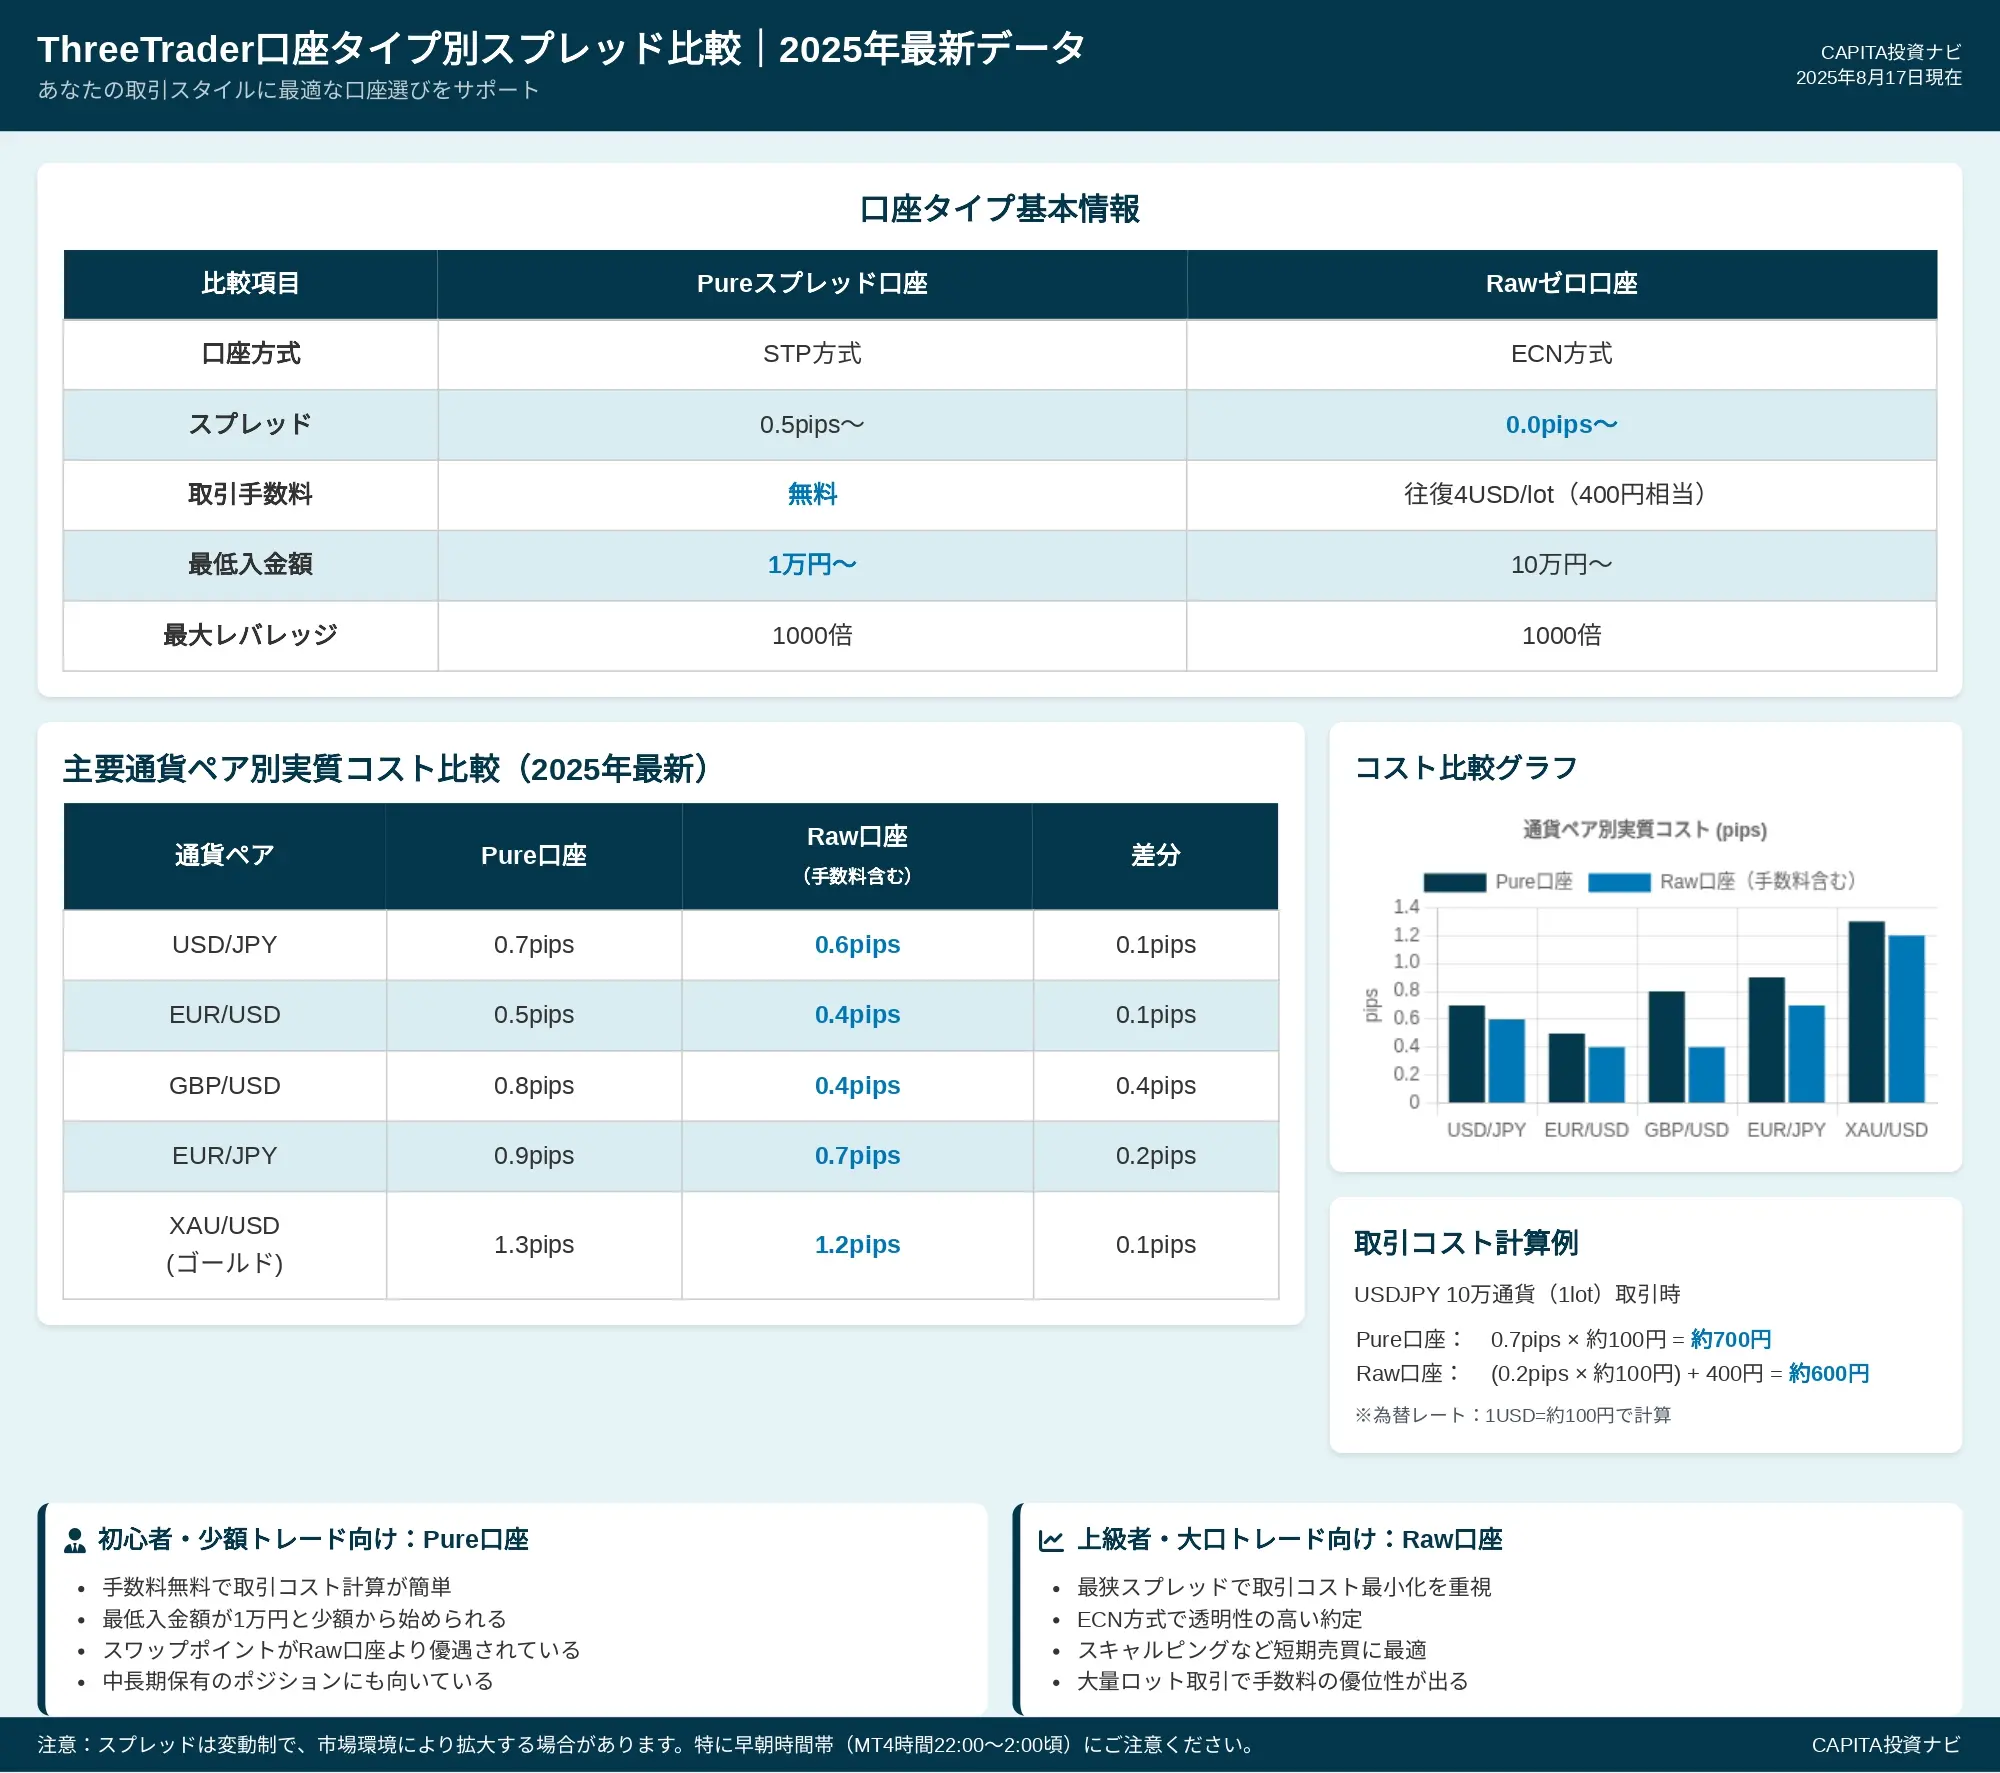The height and width of the screenshot is (1773, 2000).
Task: Click the 比較項目 header cell
Action: [250, 284]
